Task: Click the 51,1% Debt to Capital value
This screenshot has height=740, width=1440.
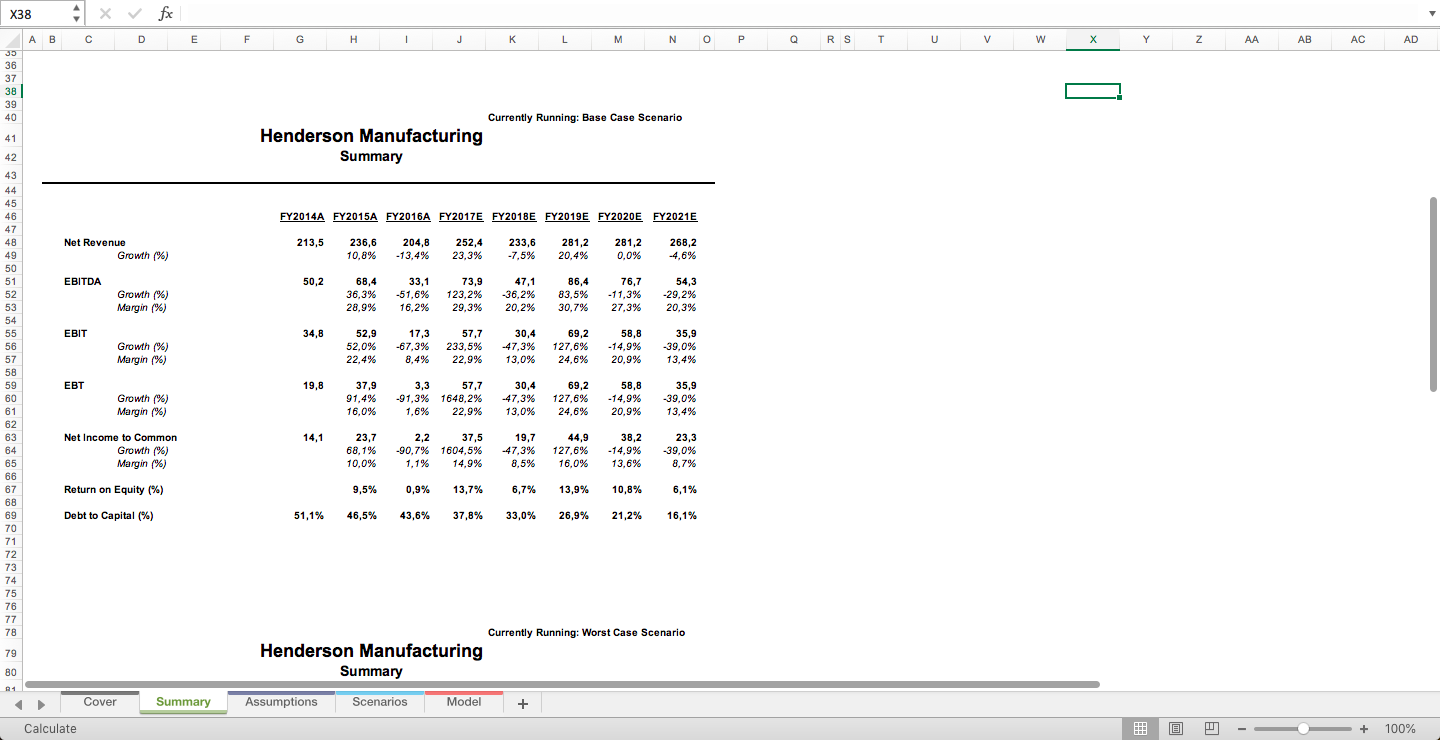Action: (x=309, y=516)
